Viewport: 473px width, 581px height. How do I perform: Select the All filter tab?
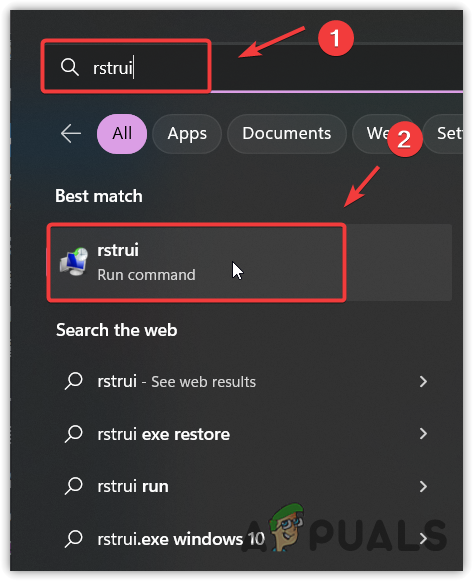click(x=122, y=134)
